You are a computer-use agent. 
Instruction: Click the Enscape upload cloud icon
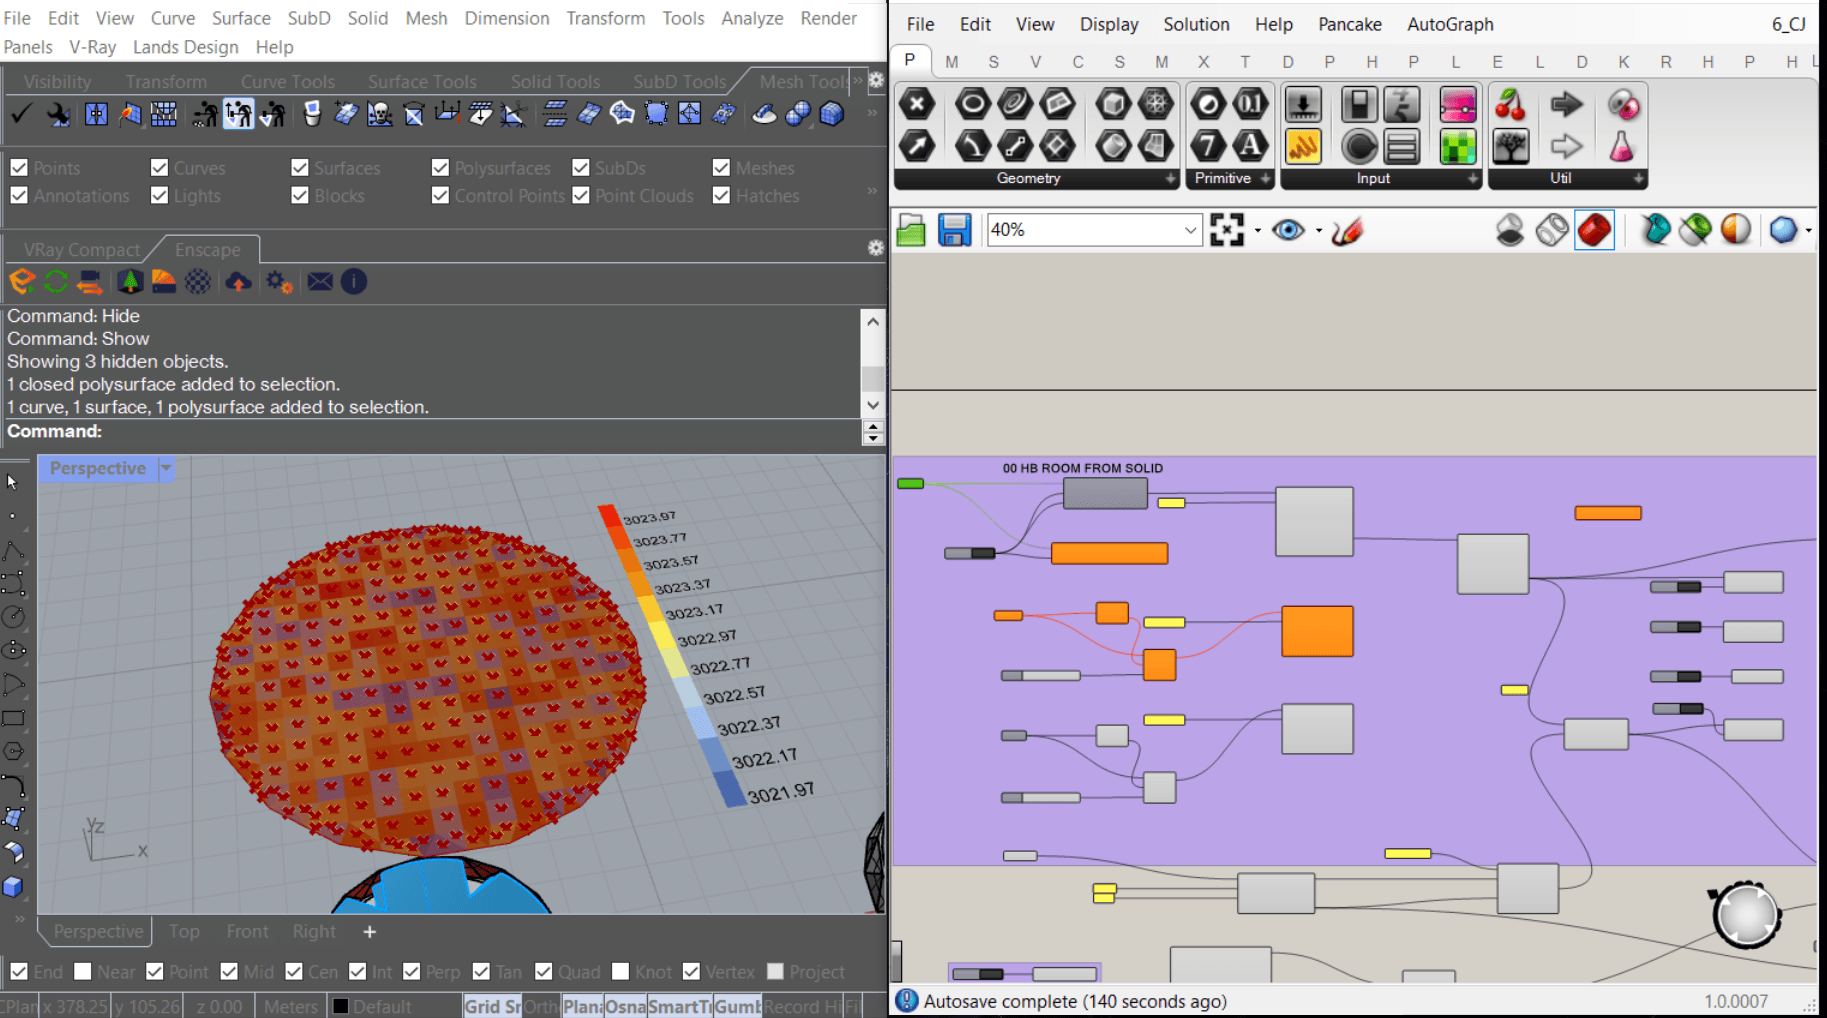(x=238, y=282)
